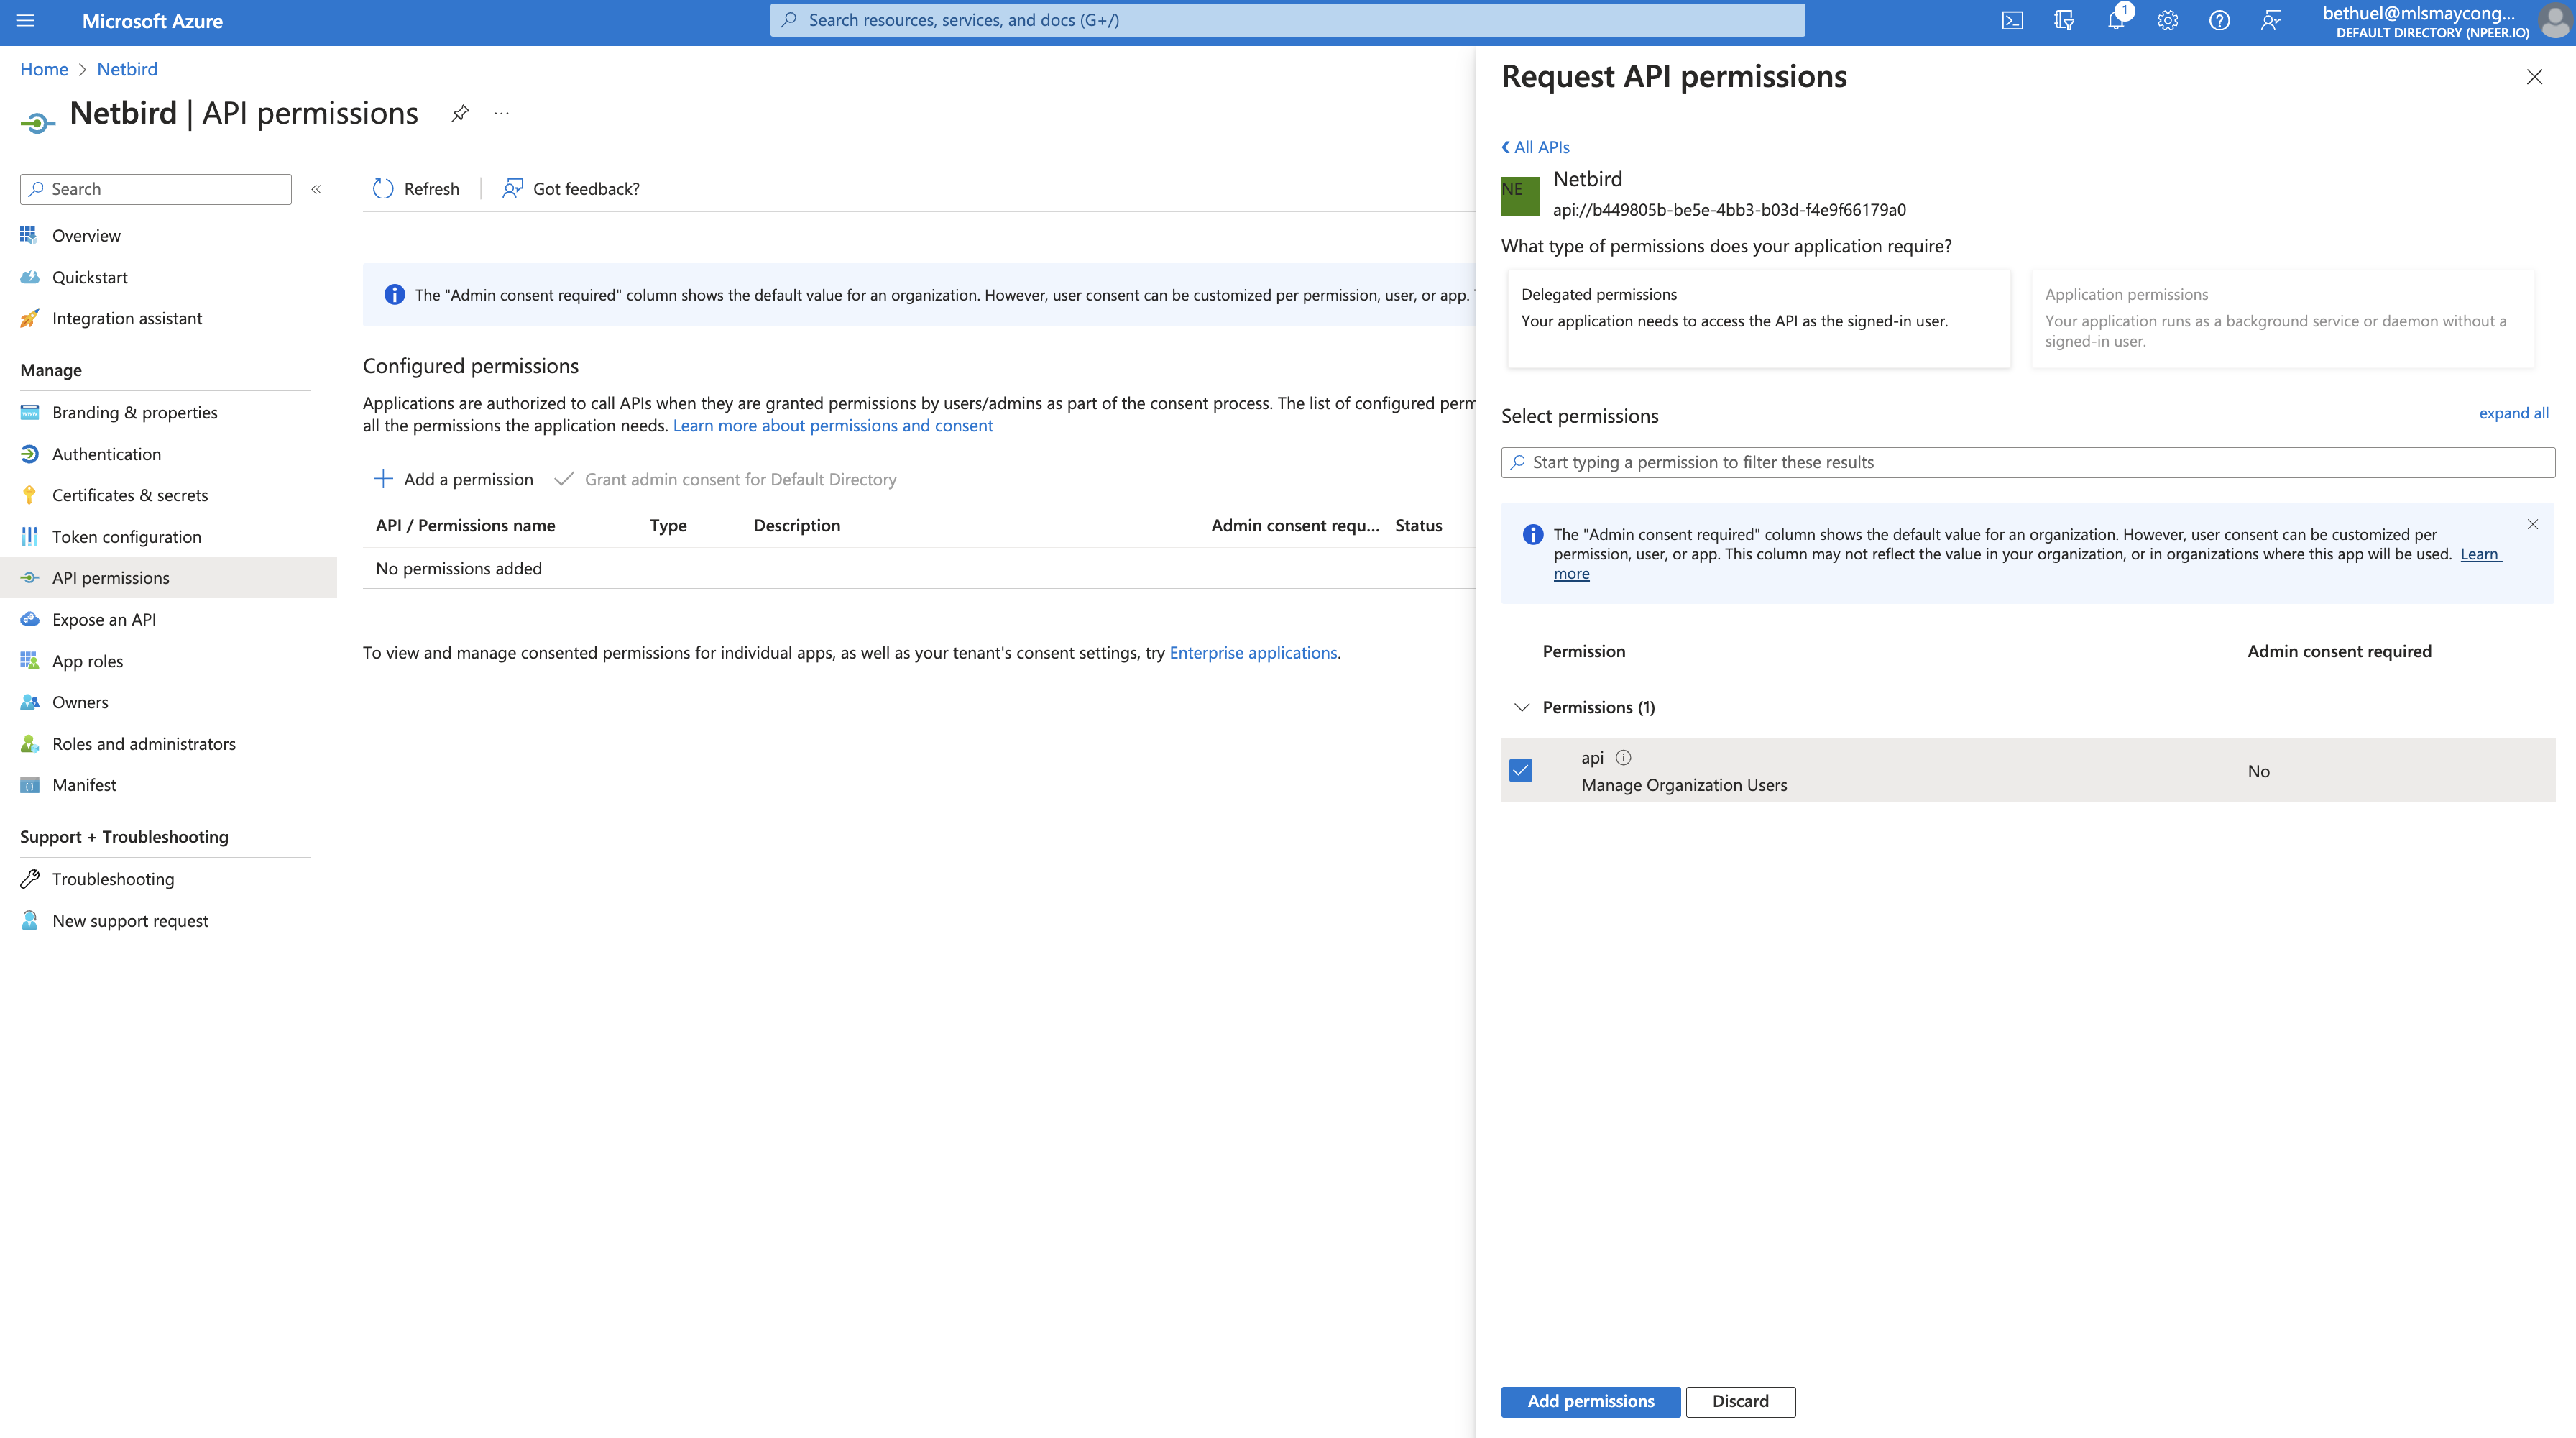Select the Application permissions tile

click(2283, 318)
